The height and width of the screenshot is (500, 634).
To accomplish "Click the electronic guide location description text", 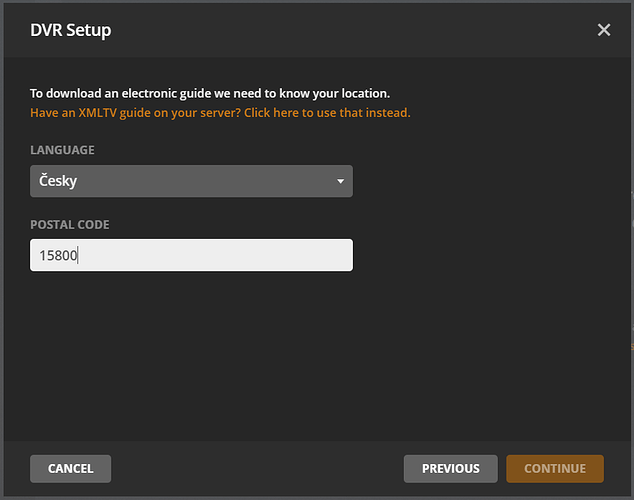I will click(210, 93).
